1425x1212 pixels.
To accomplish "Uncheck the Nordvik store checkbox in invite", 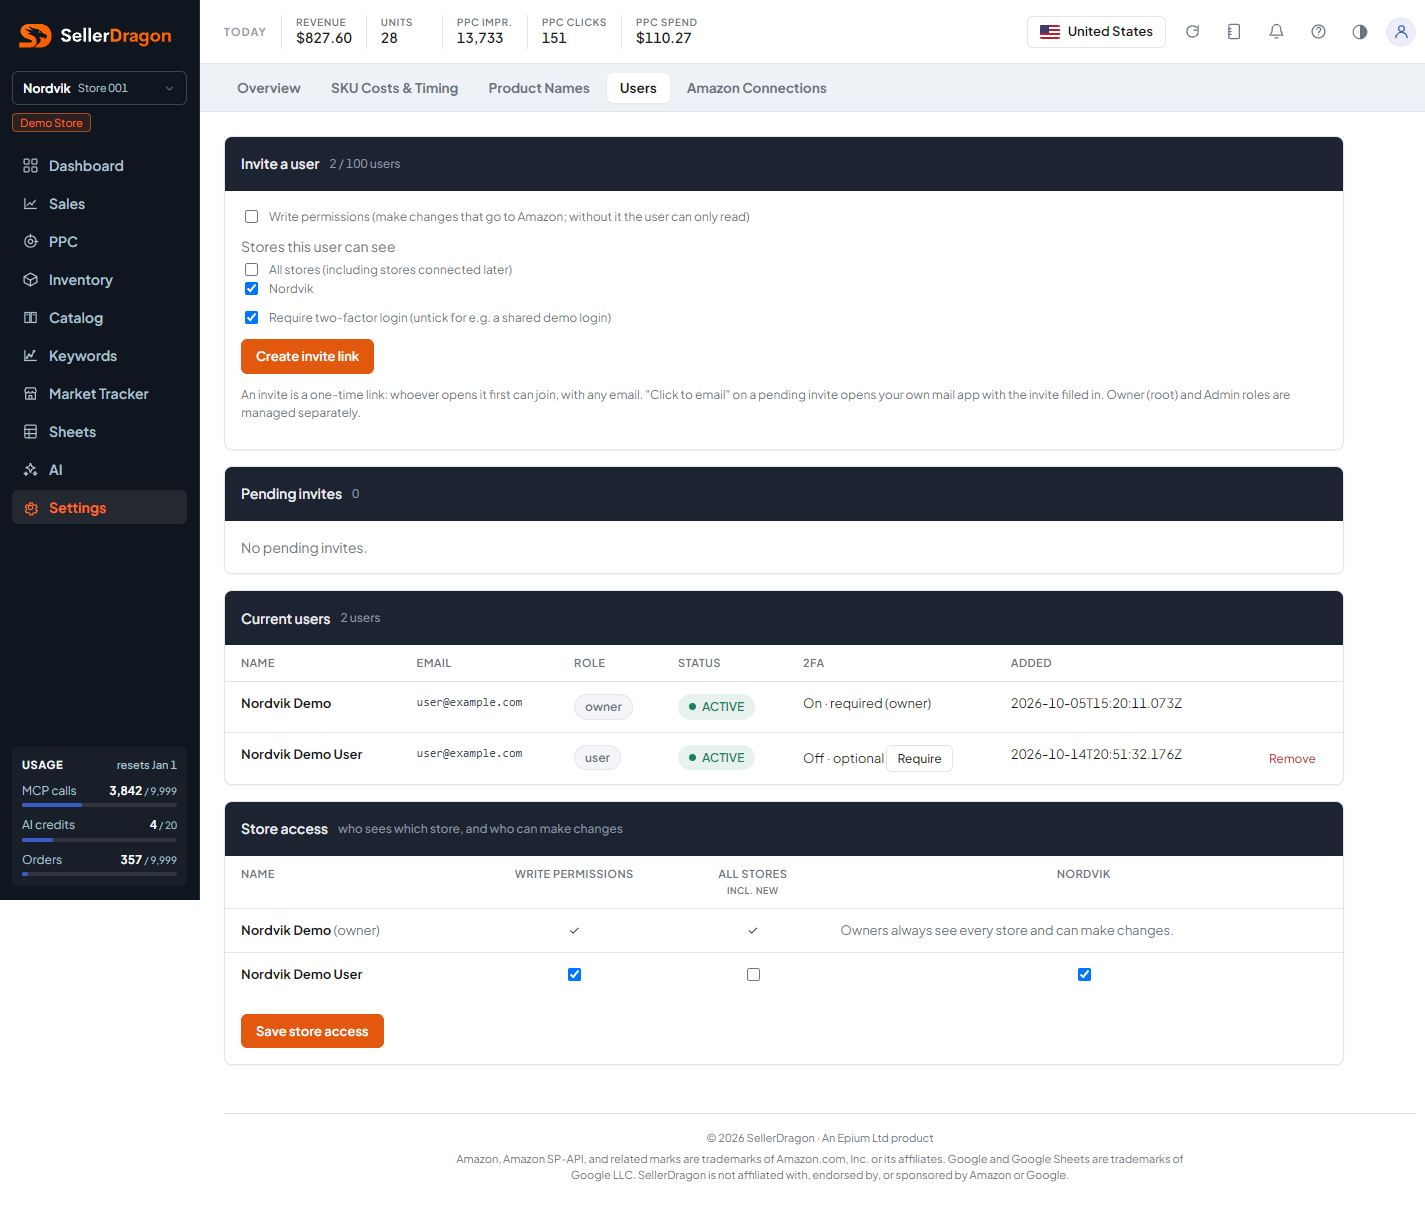I will pos(252,289).
